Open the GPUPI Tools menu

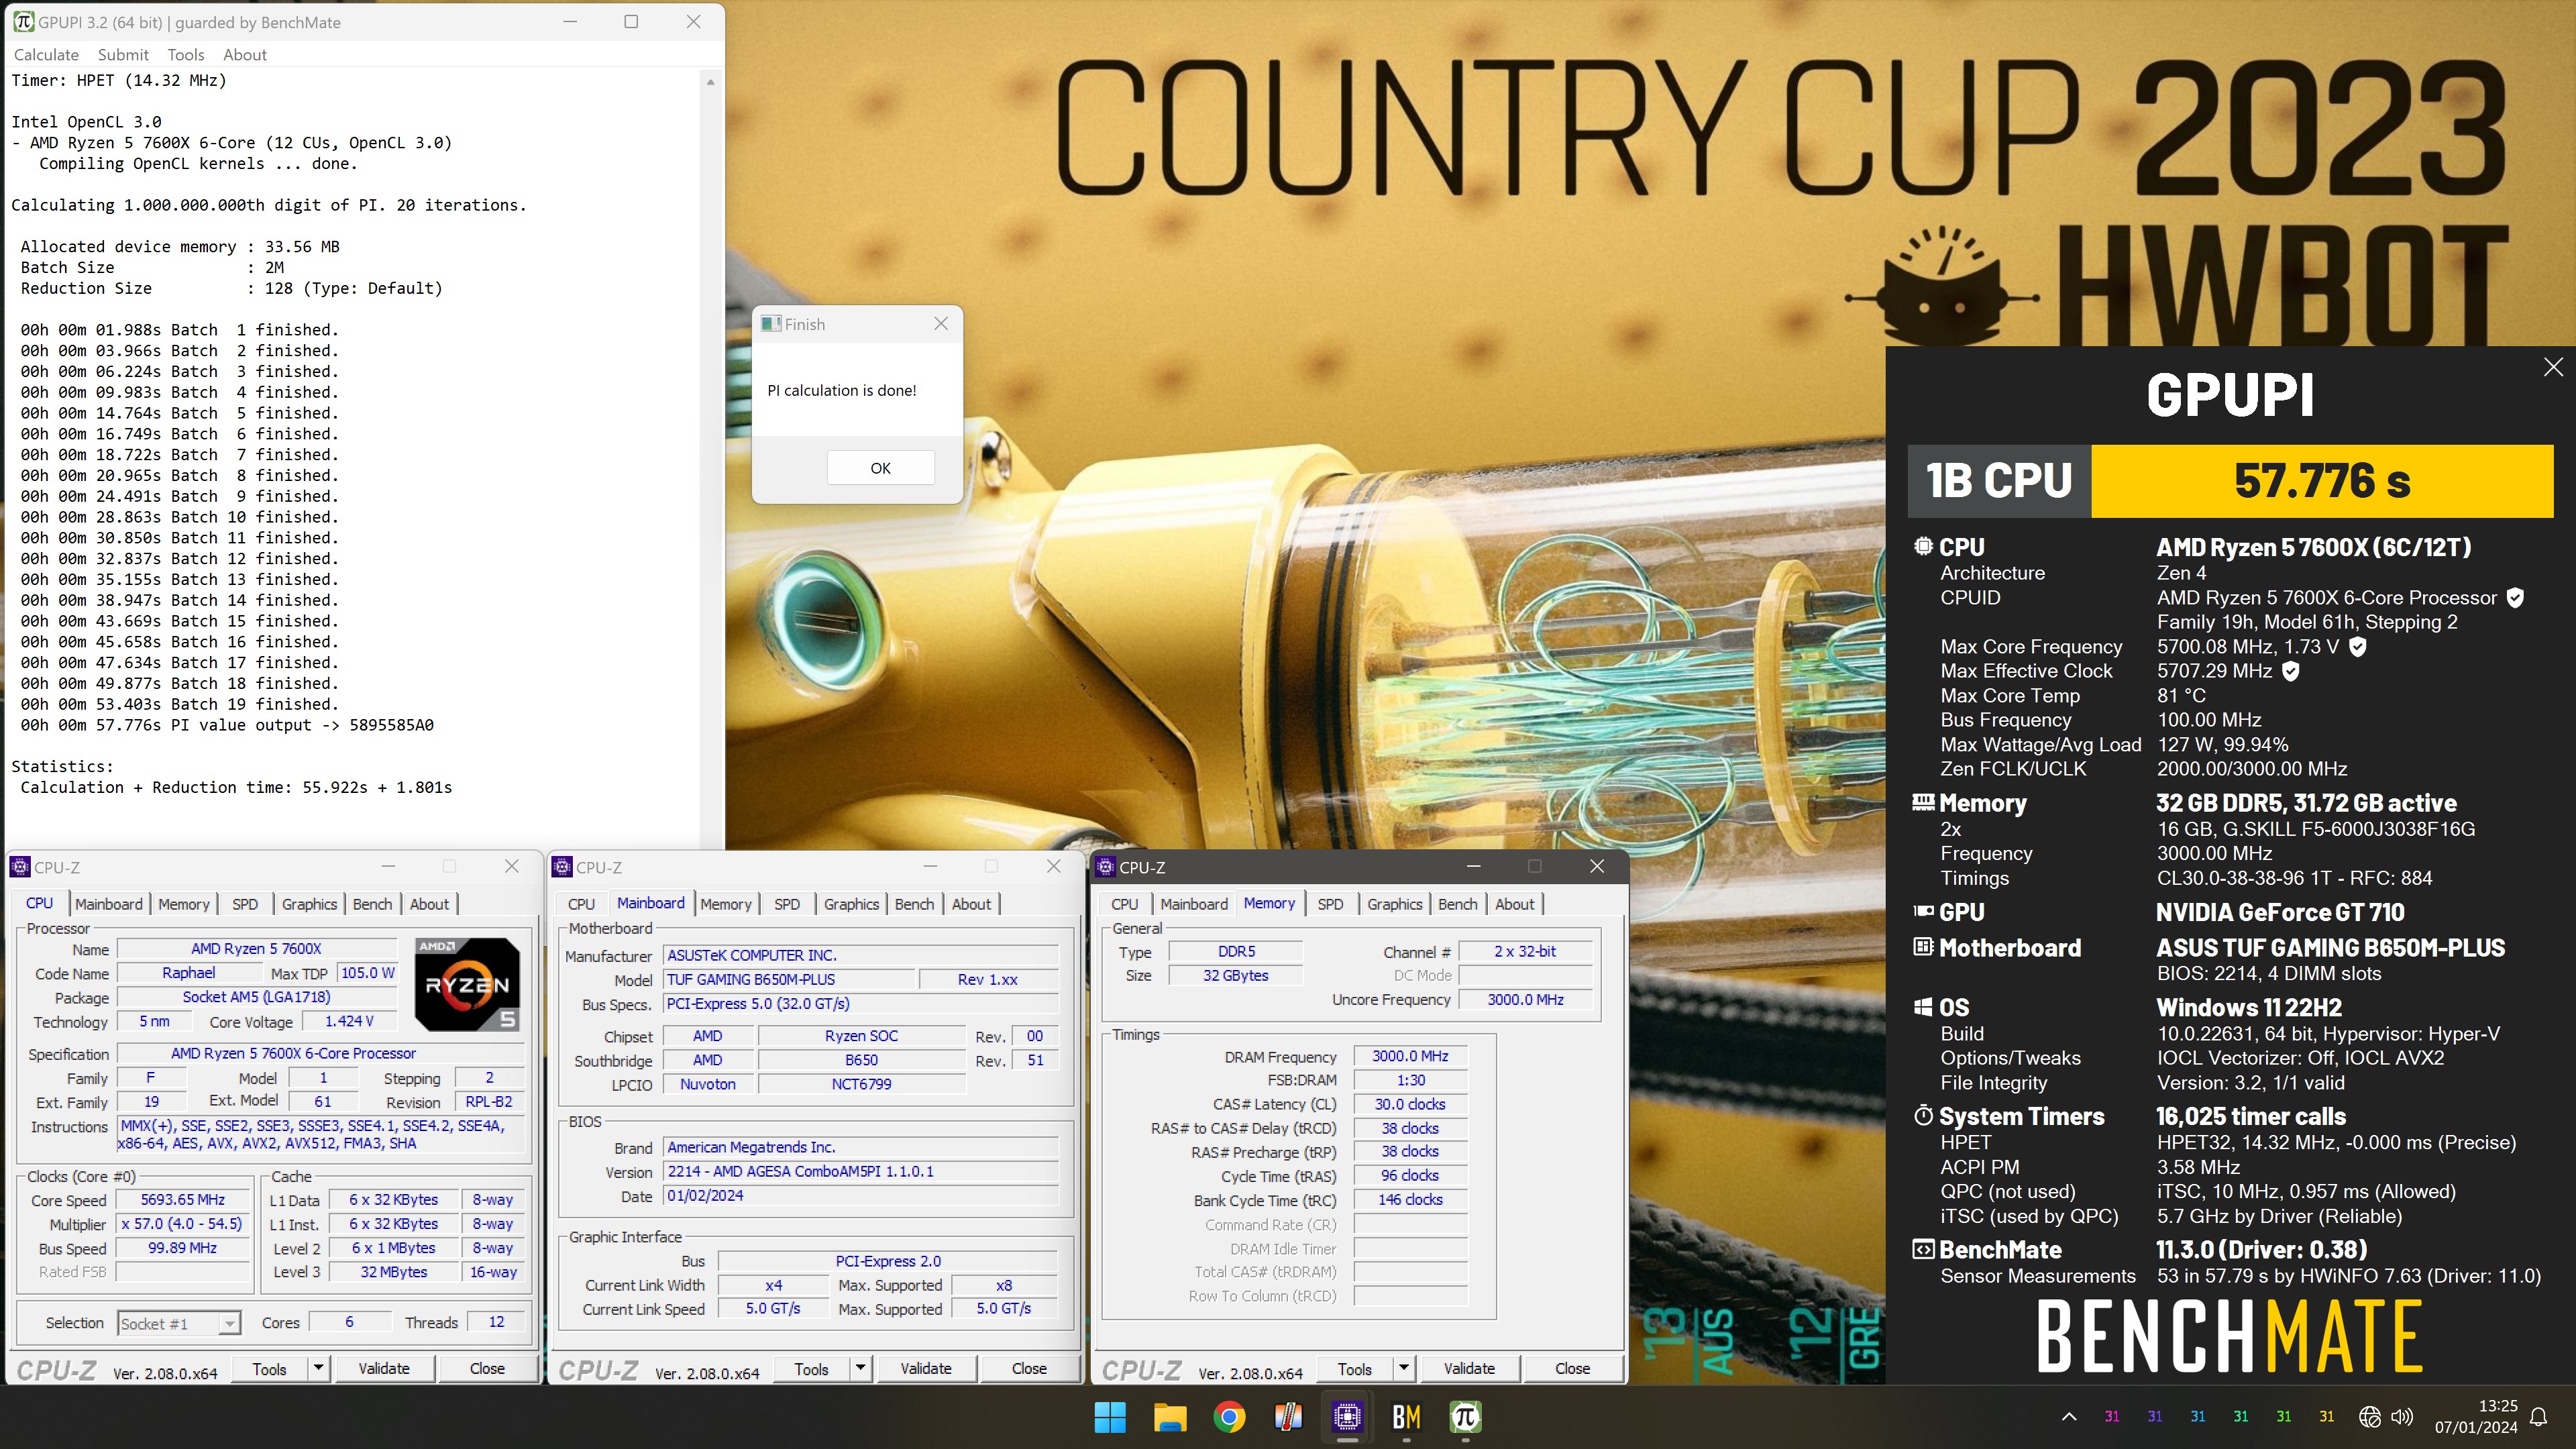point(186,55)
